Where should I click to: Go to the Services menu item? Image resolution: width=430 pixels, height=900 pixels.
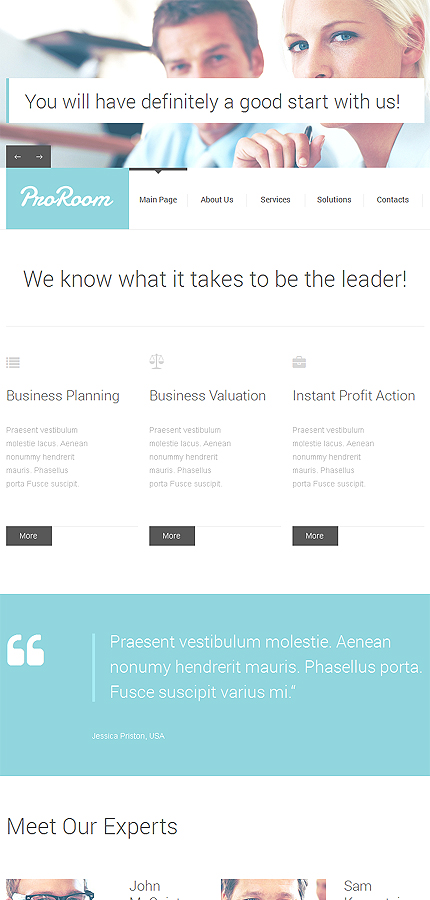276,200
